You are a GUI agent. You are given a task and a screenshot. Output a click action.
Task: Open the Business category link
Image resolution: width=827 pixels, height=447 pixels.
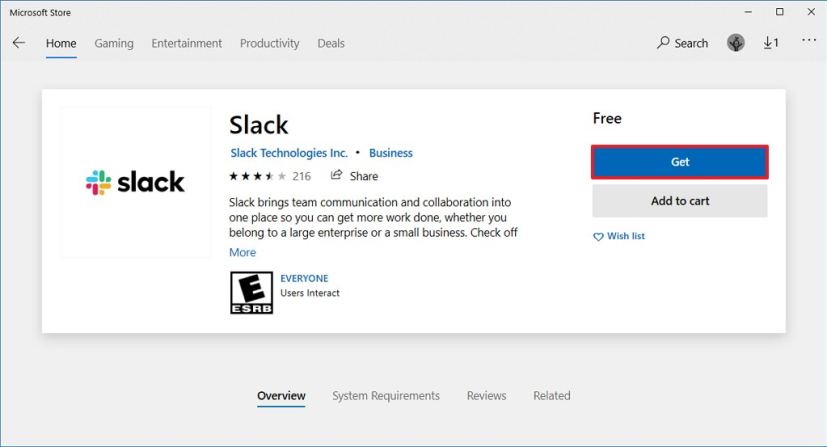coord(391,153)
